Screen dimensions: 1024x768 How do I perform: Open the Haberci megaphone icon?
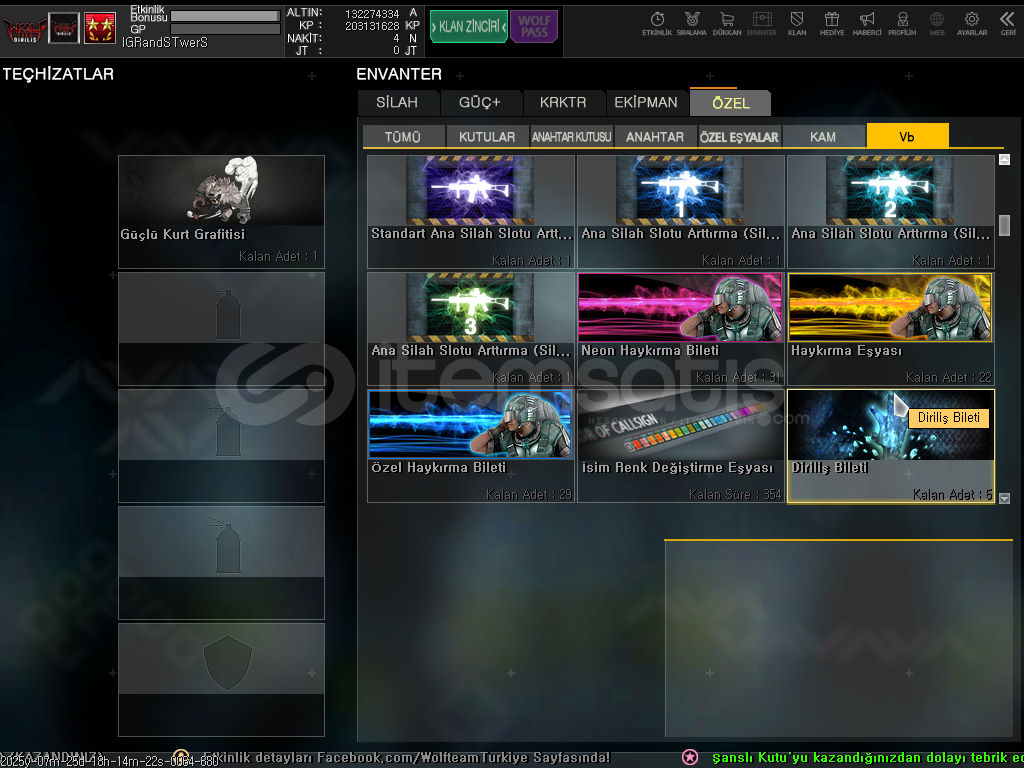[867, 24]
